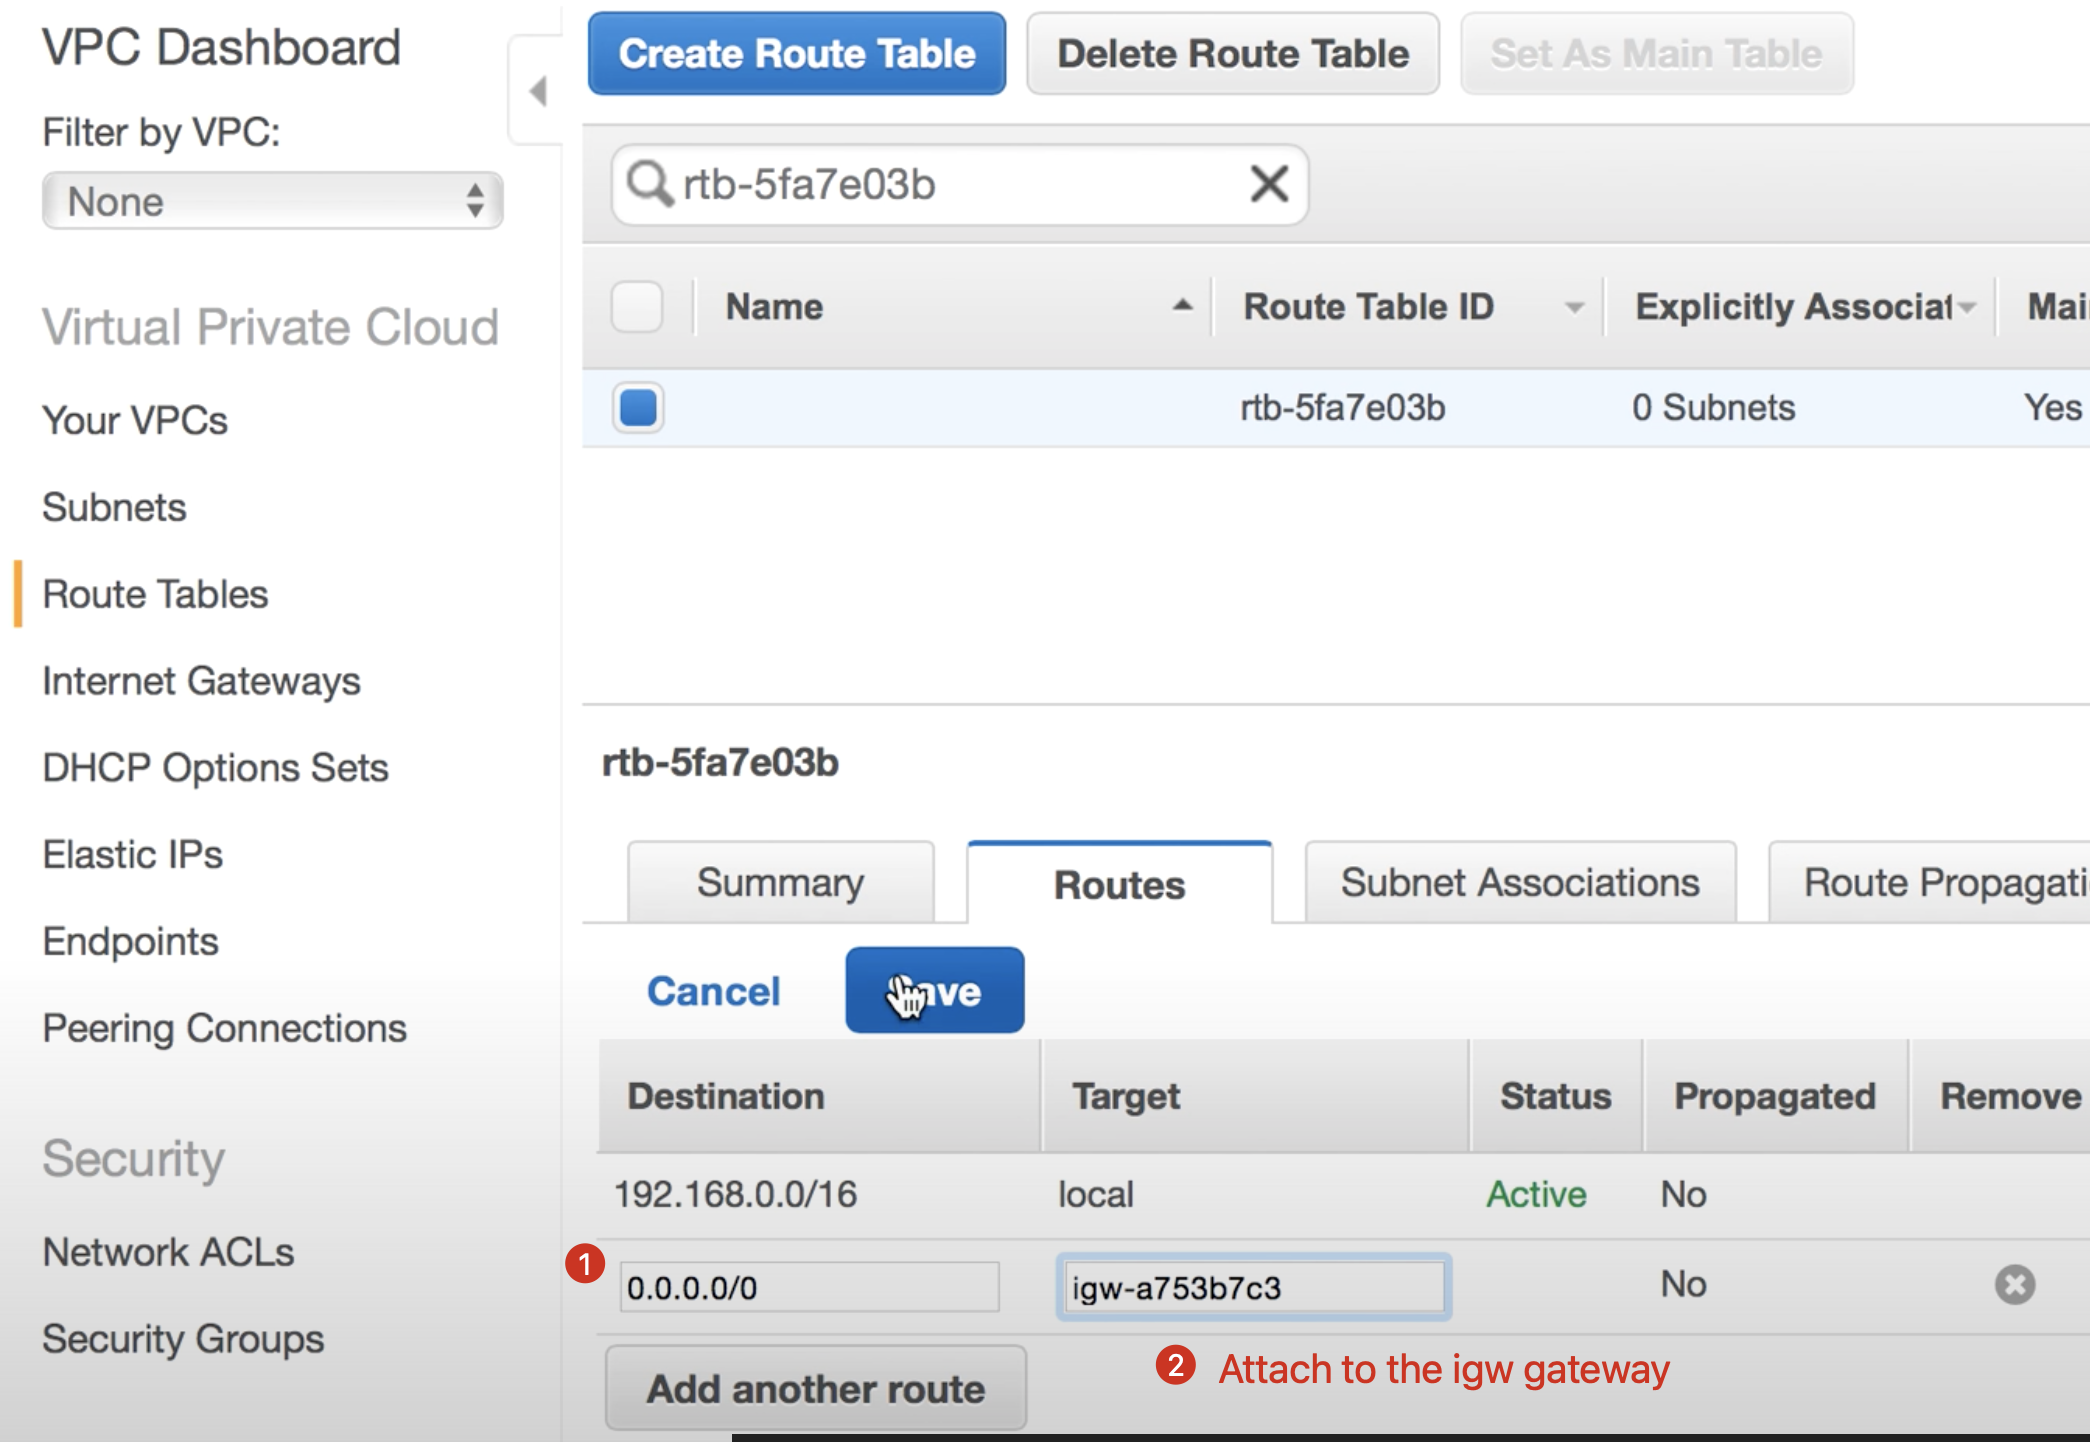Open Elastic IPs in sidebar

coord(132,854)
